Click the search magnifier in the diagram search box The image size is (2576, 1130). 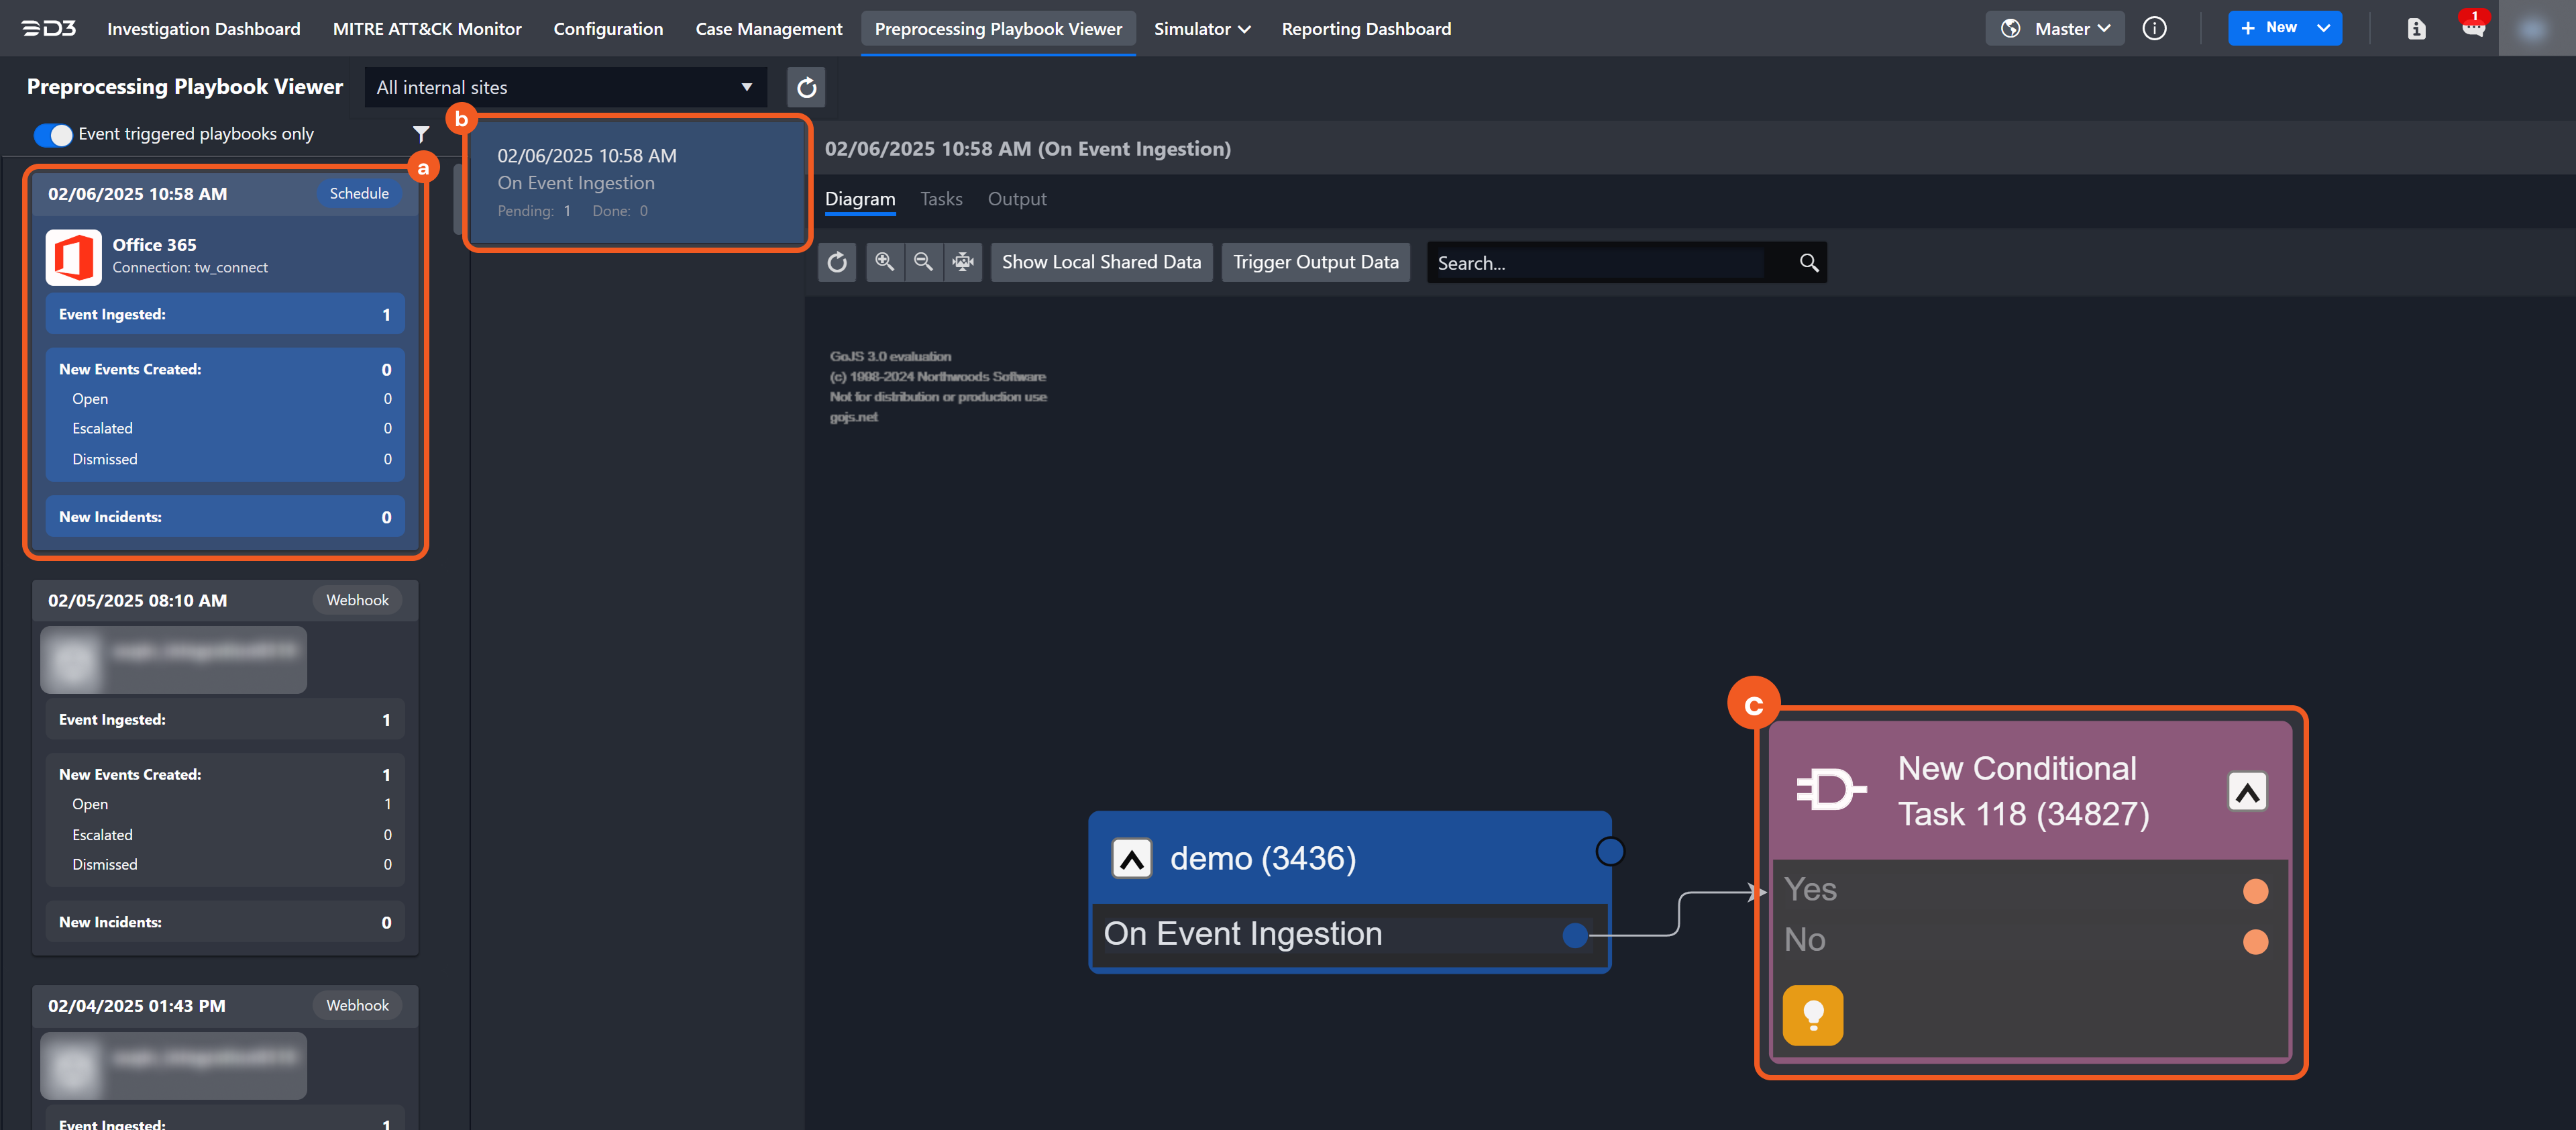point(1808,263)
